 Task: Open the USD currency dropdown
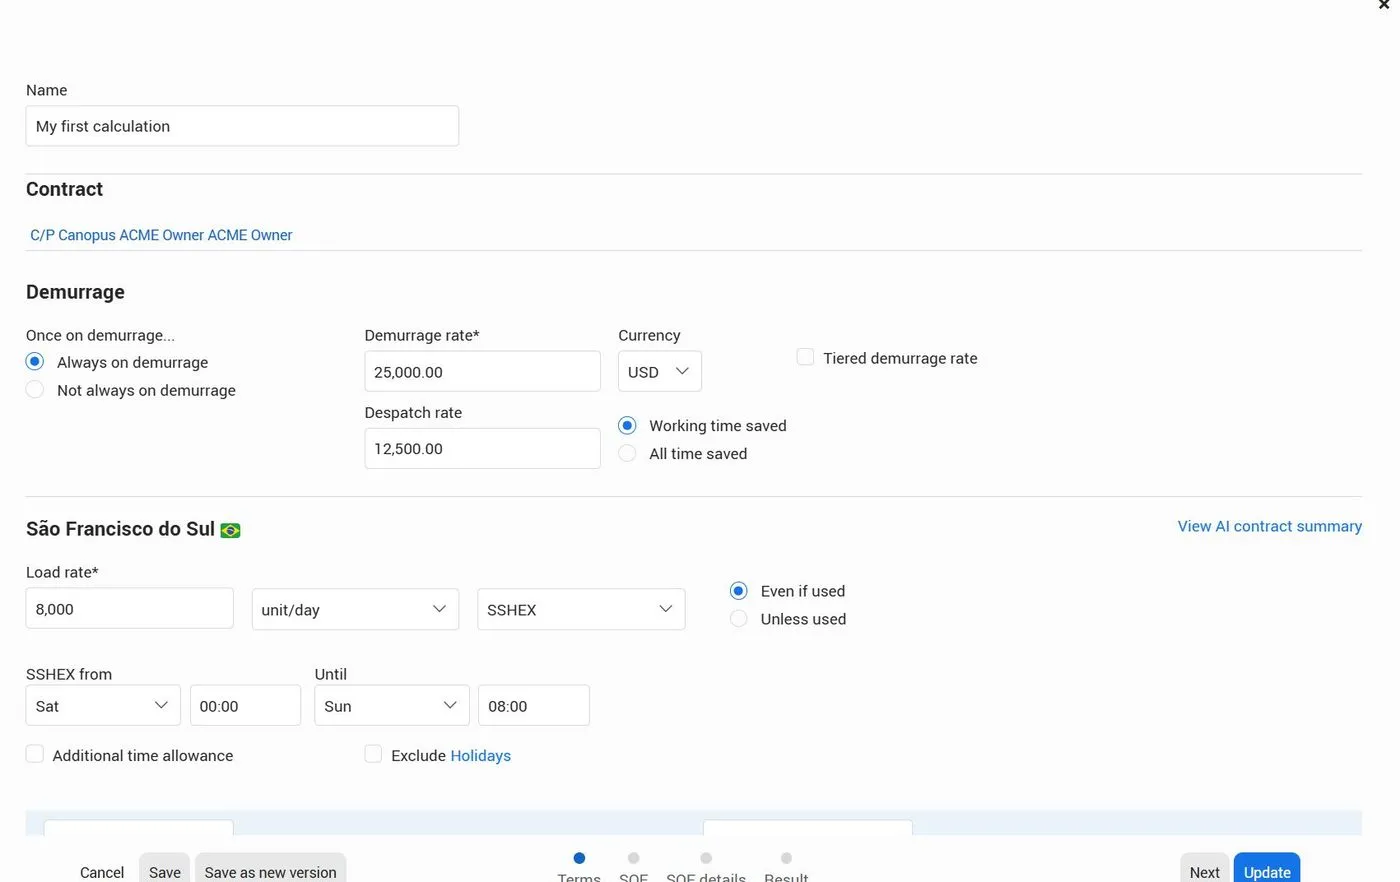pyautogui.click(x=660, y=371)
